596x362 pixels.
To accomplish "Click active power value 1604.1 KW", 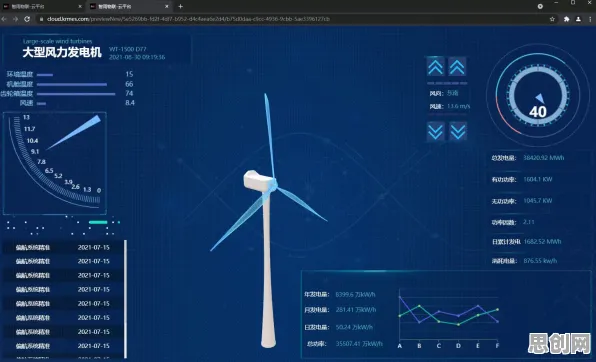I will pos(538,179).
